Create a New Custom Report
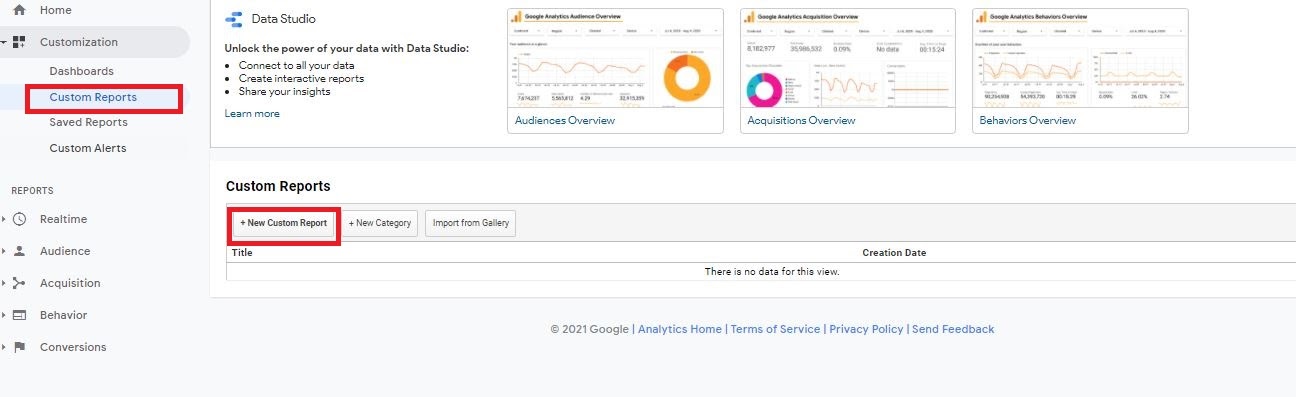 (284, 223)
